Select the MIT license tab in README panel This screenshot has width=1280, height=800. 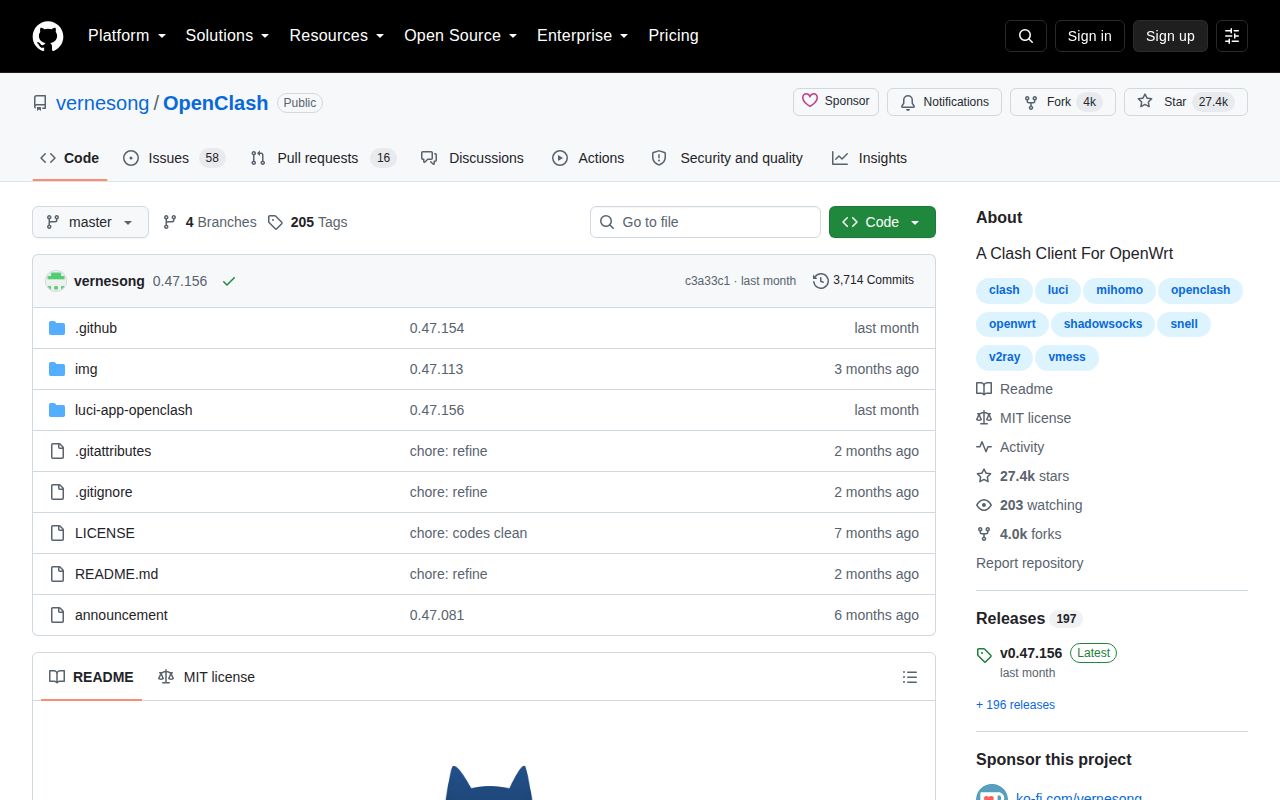click(x=206, y=677)
